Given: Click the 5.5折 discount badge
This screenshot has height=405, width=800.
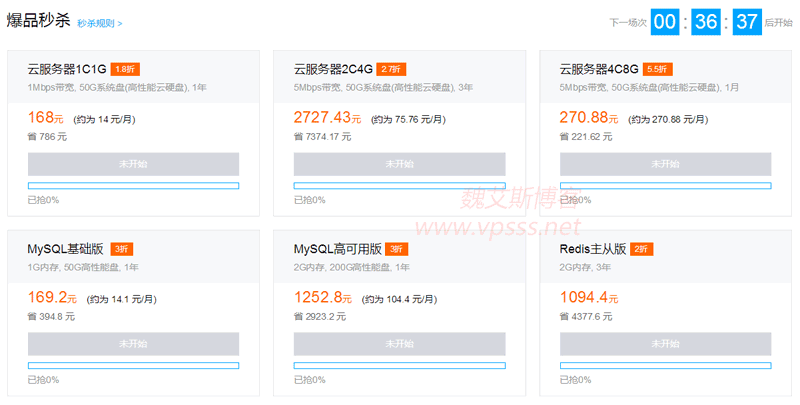Looking at the screenshot, I should (x=657, y=69).
